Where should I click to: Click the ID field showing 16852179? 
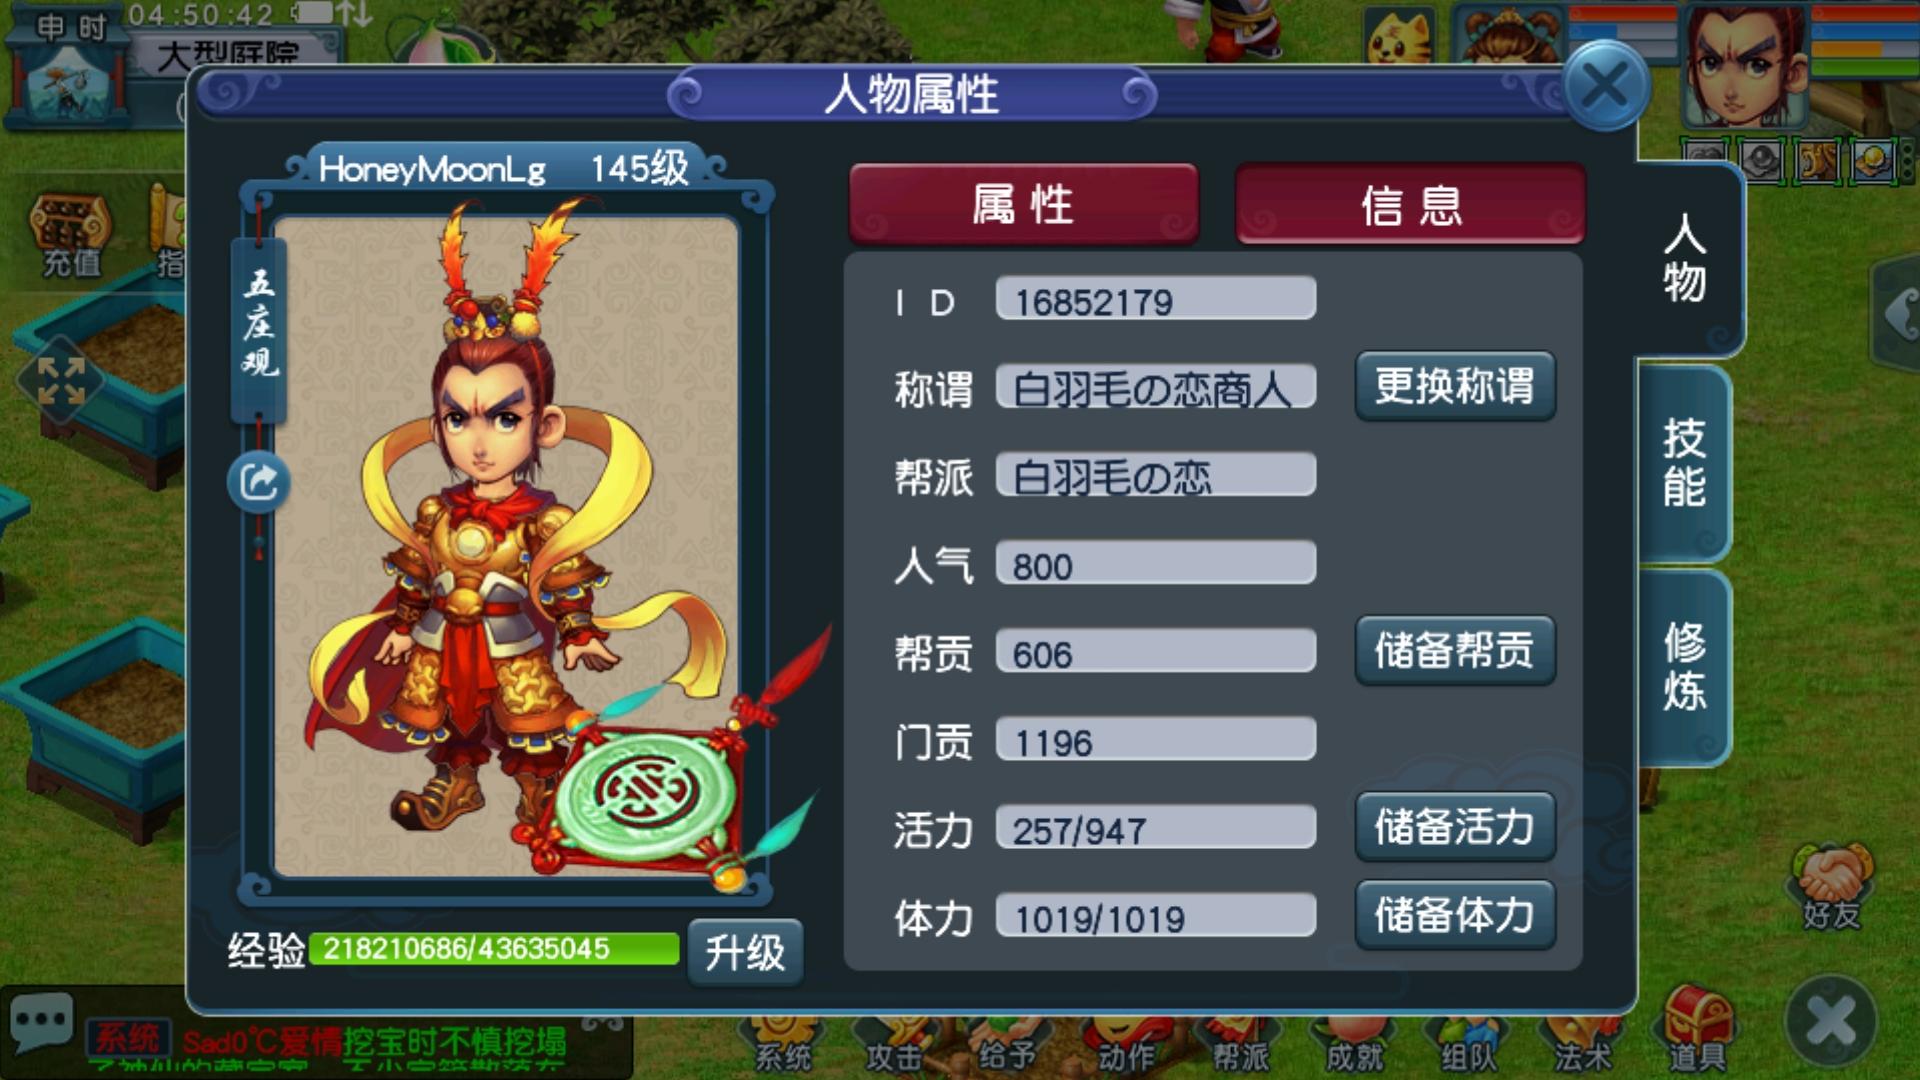tap(1155, 300)
